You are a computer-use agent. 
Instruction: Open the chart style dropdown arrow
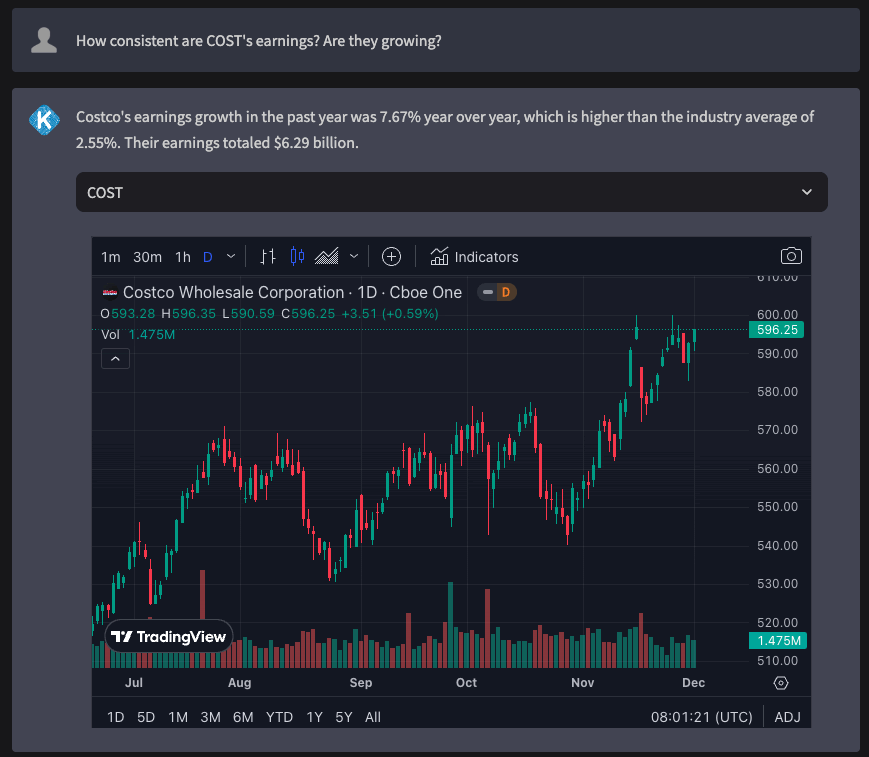353,257
